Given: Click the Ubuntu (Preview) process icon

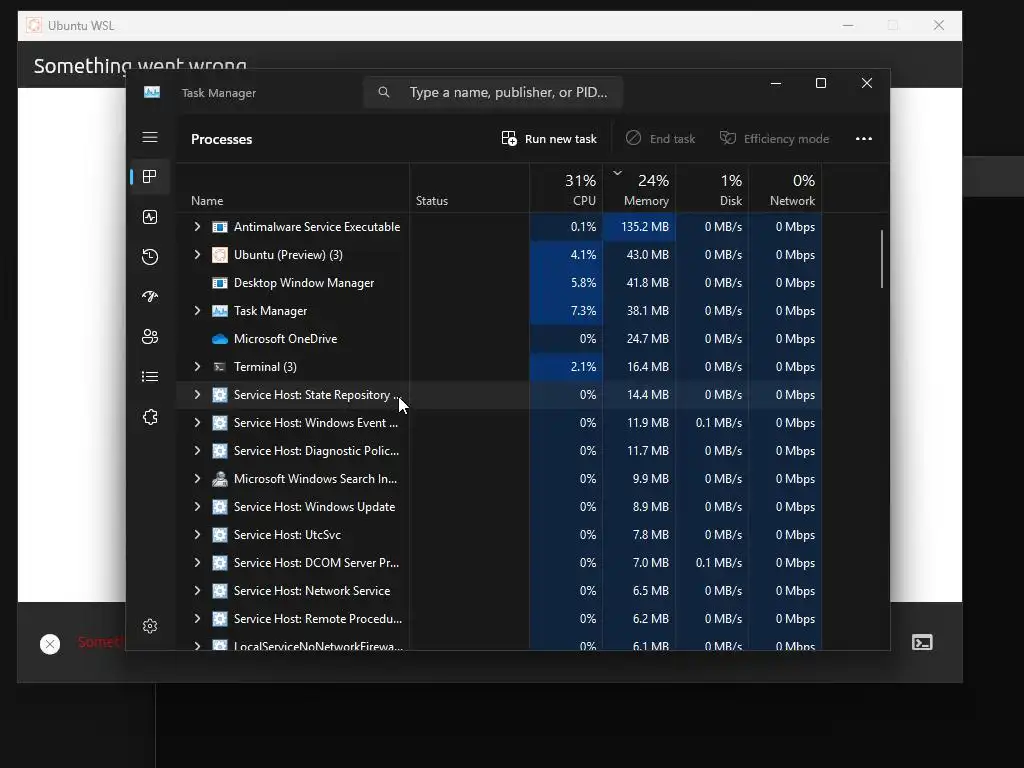Looking at the screenshot, I should (x=220, y=255).
